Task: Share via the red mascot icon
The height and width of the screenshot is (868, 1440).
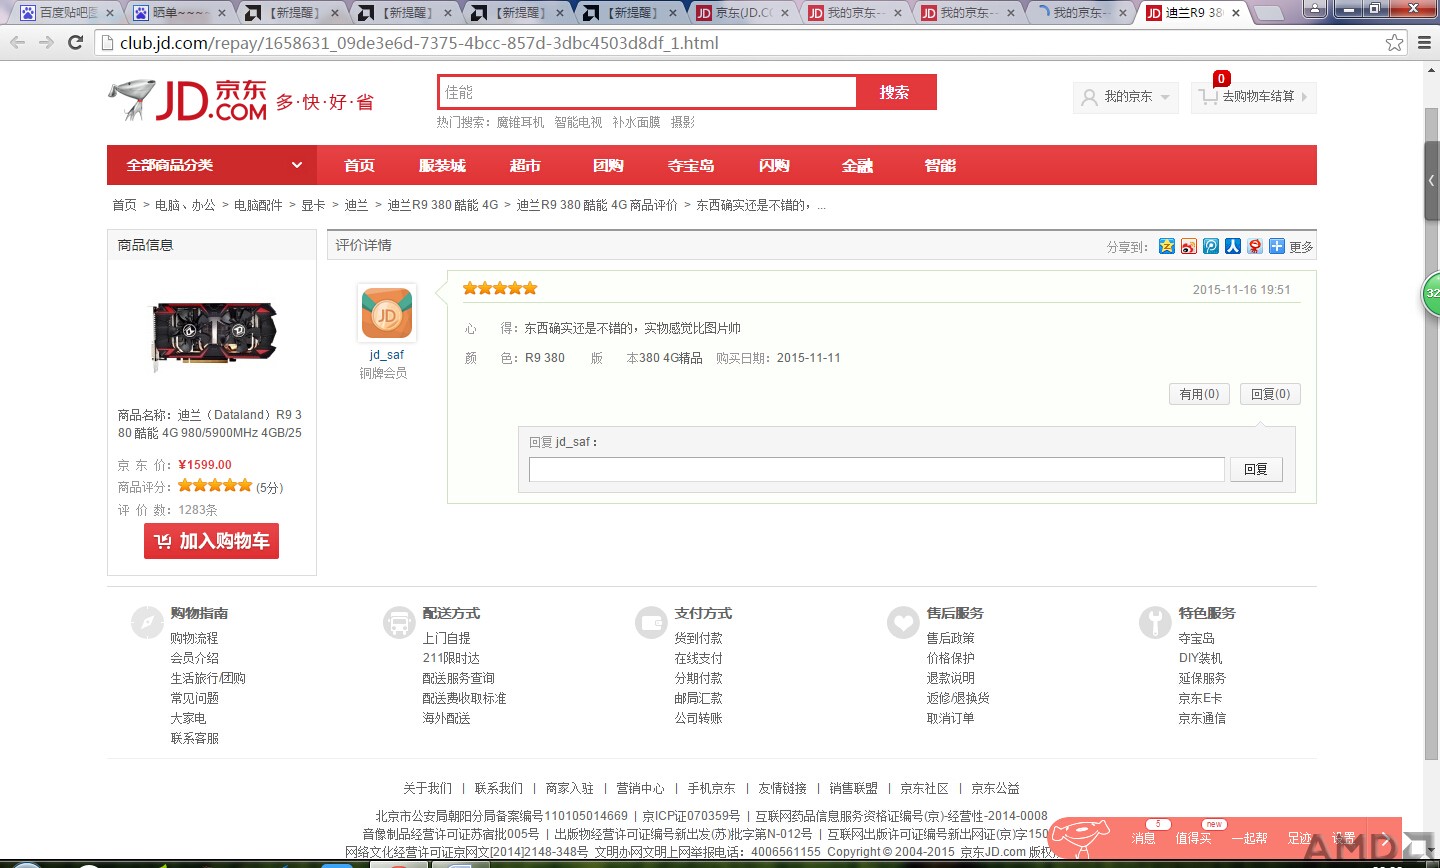Action: pos(1254,246)
